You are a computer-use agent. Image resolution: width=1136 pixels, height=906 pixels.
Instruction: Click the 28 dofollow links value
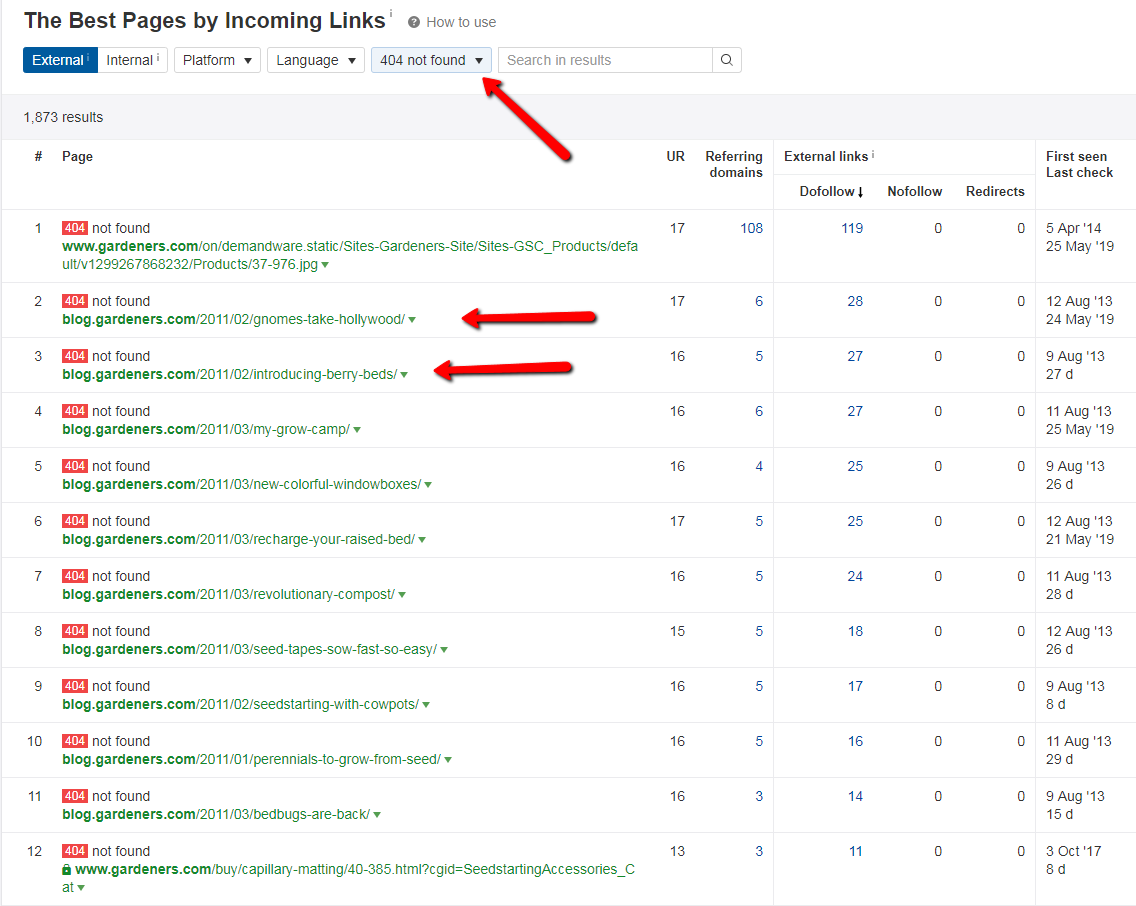(x=855, y=301)
